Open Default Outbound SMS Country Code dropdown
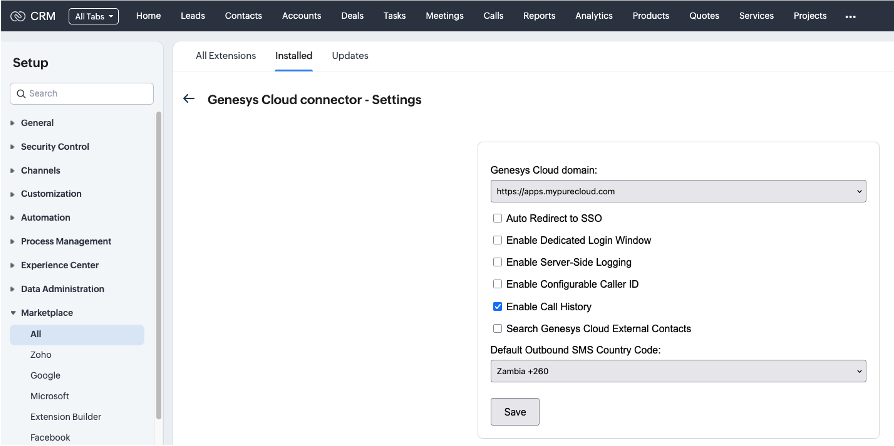Image resolution: width=894 pixels, height=446 pixels. coord(678,371)
